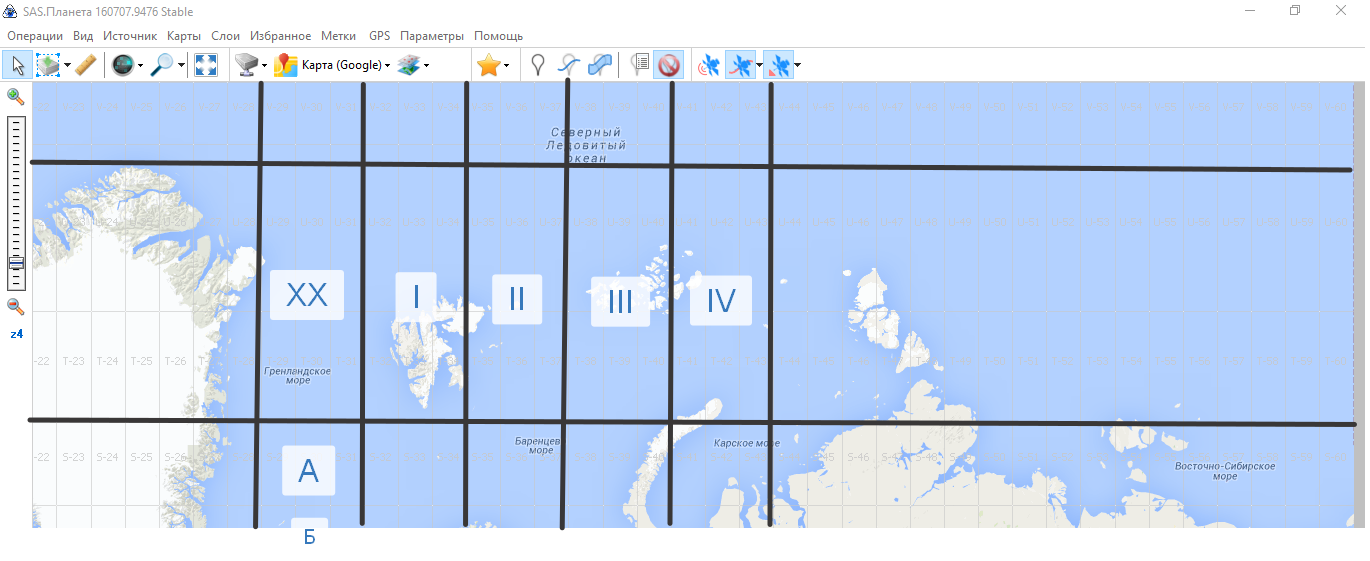The width and height of the screenshot is (1370, 561).
Task: Toggle full screen map mode
Action: (x=206, y=66)
